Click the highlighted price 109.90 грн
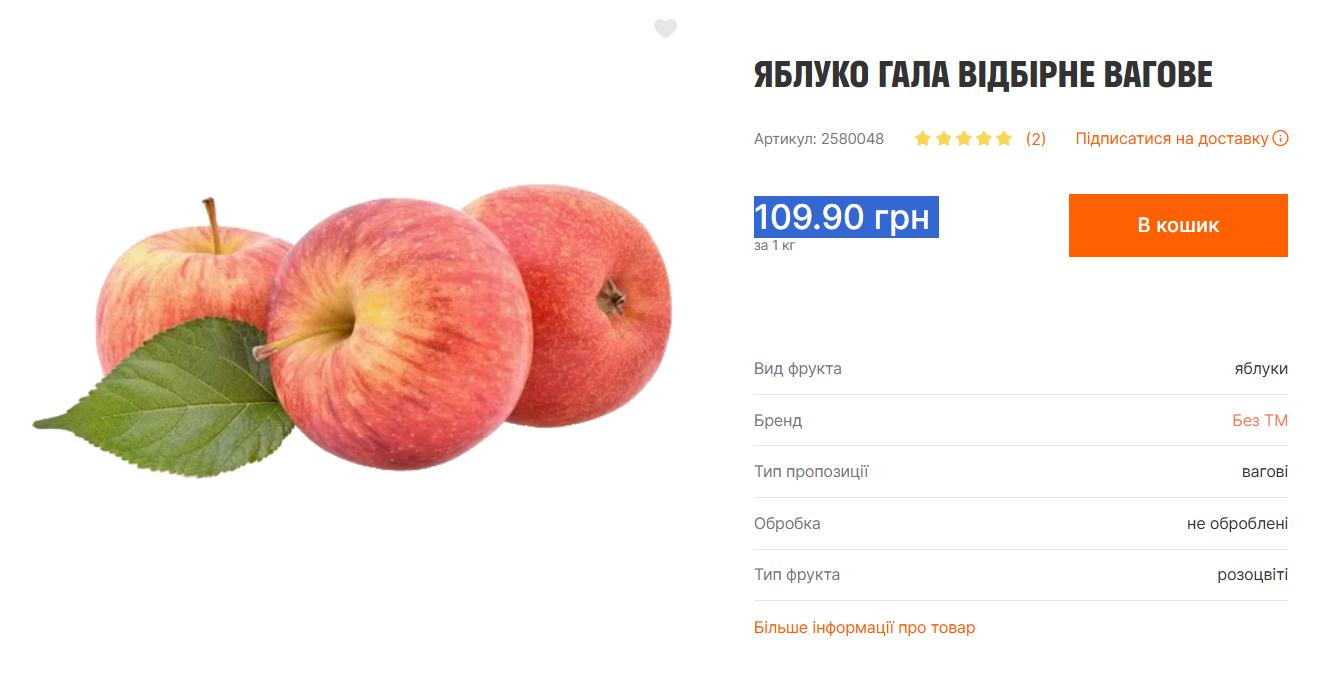The height and width of the screenshot is (688, 1324). pos(845,217)
